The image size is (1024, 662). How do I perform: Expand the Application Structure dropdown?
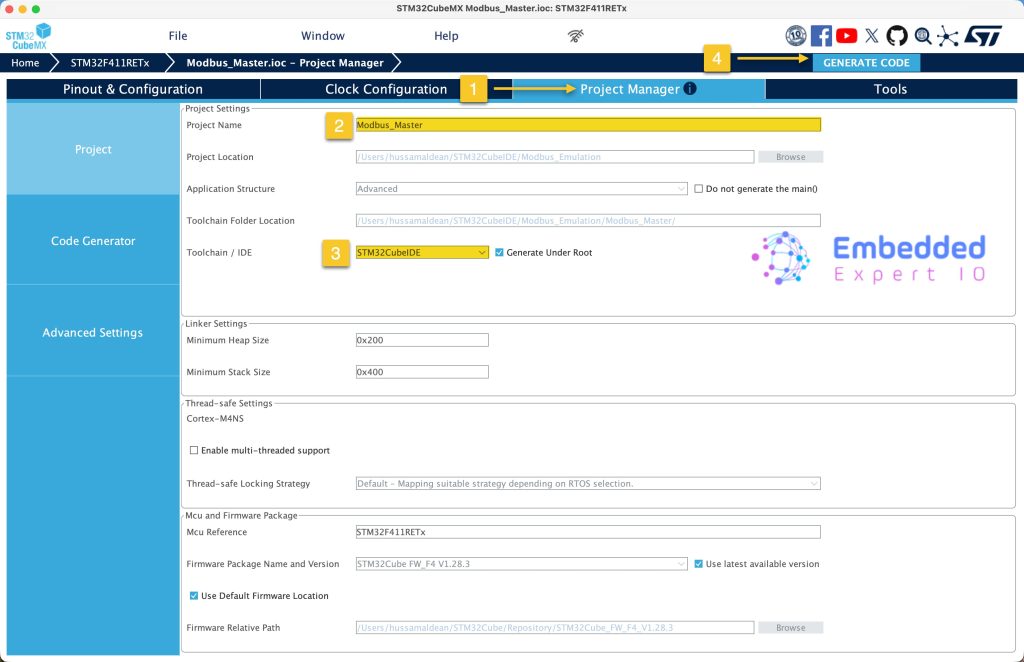521,189
